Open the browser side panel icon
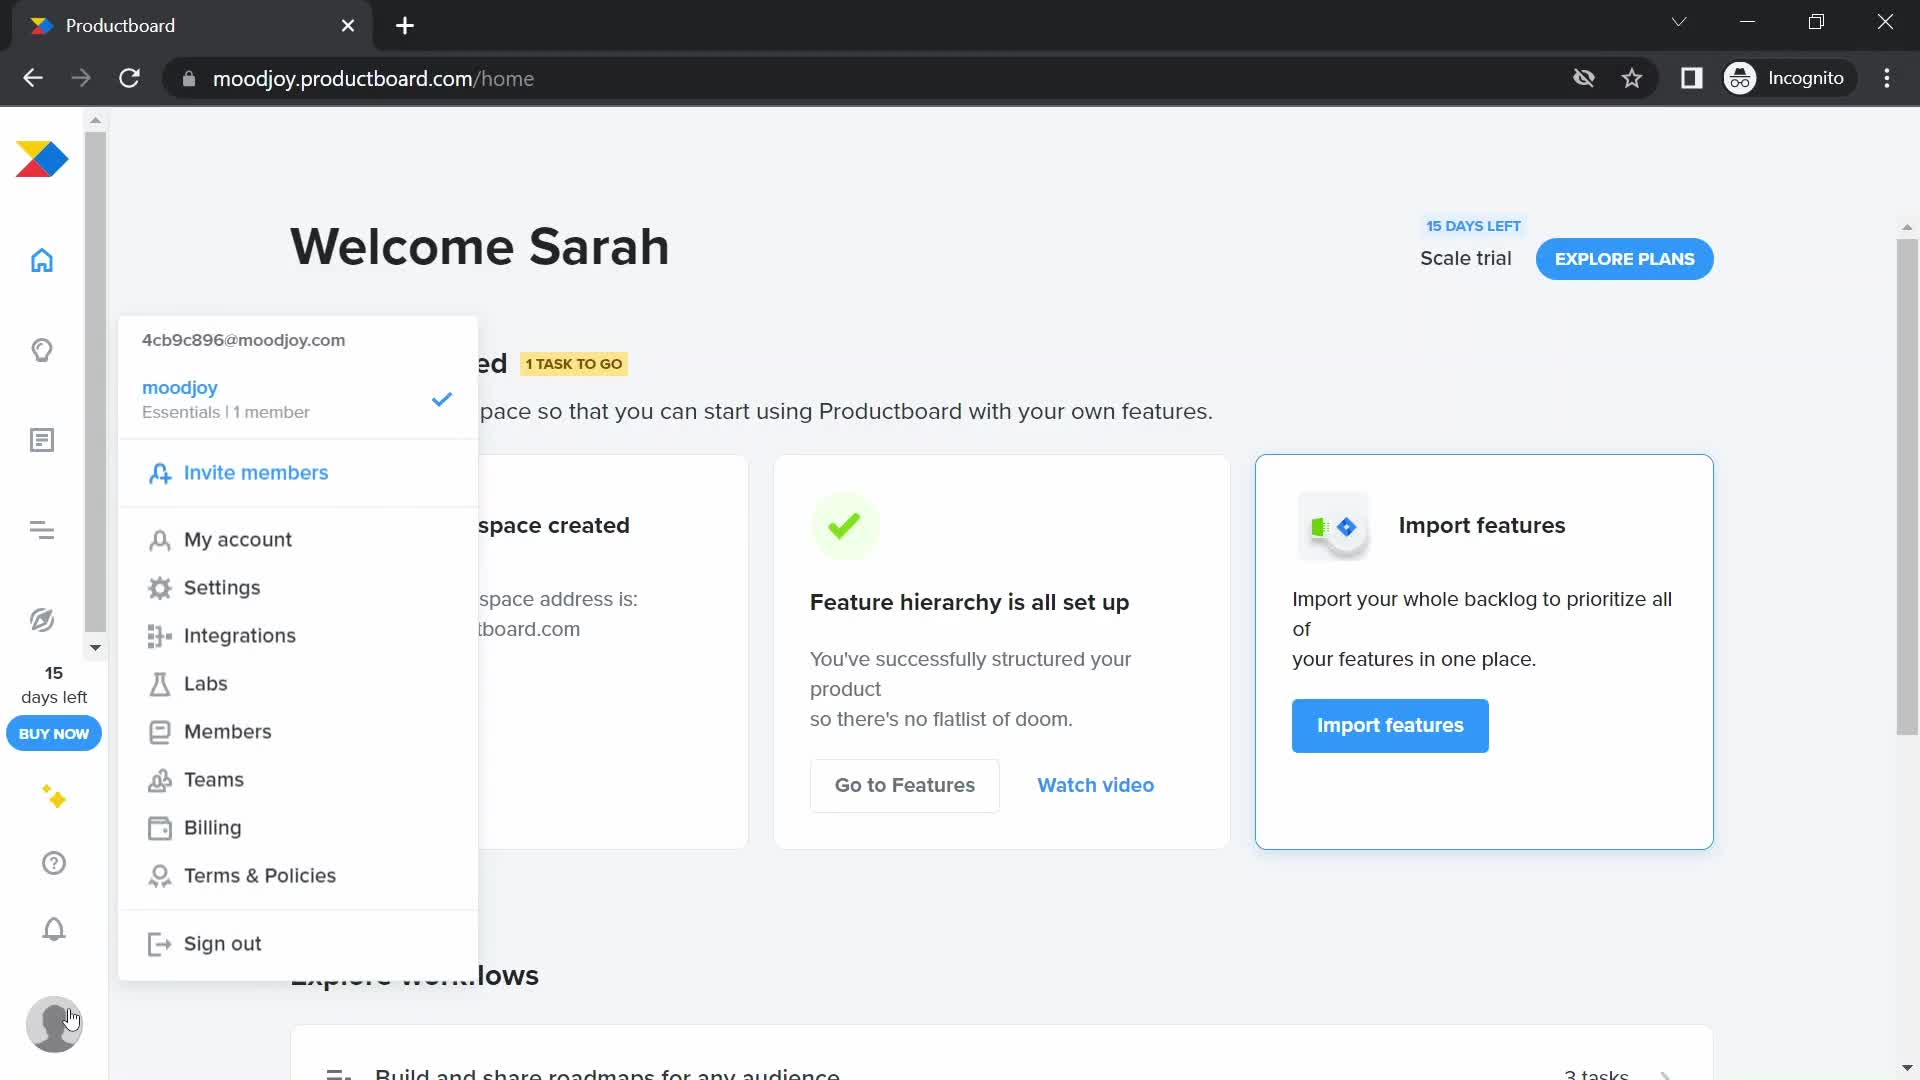1920x1080 pixels. pyautogui.click(x=1692, y=78)
